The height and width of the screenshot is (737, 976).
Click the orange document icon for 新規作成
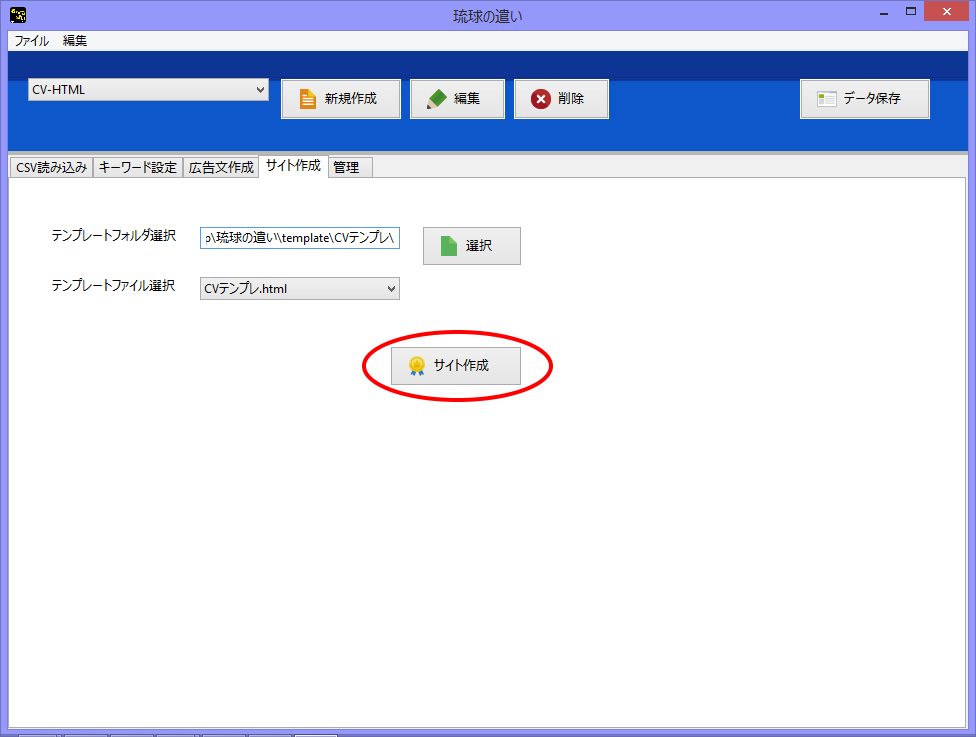(308, 99)
